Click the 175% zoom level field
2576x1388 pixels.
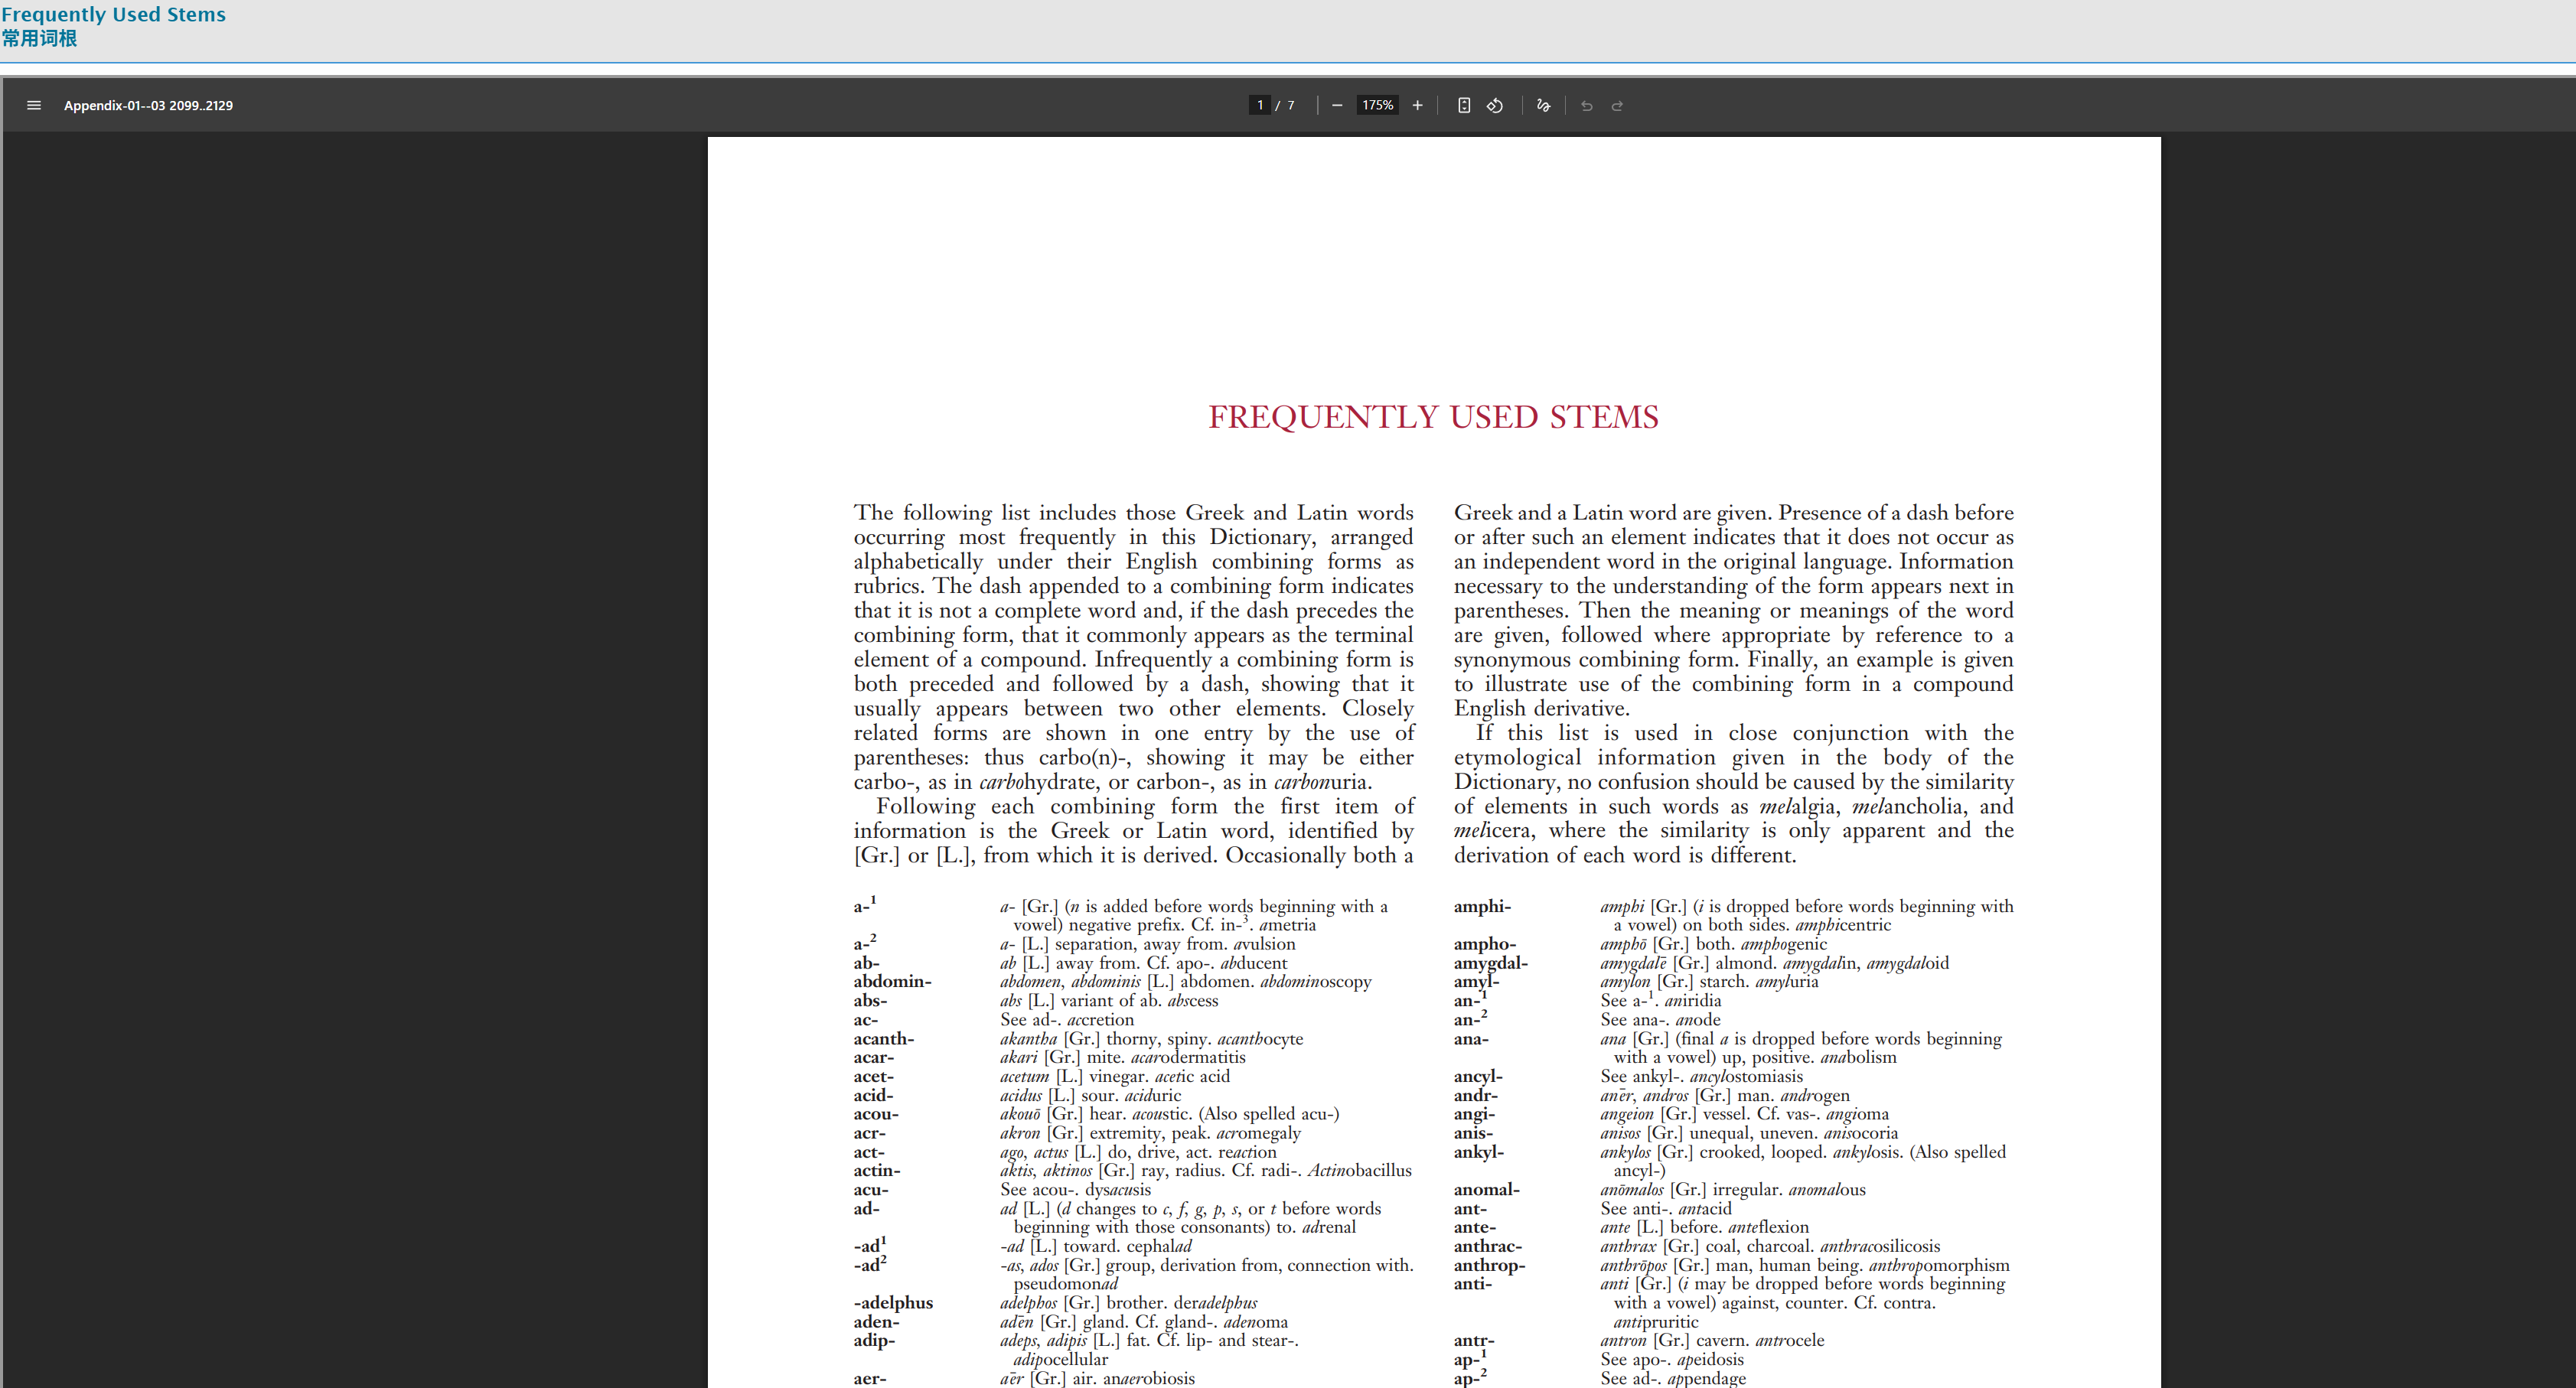coord(1377,105)
